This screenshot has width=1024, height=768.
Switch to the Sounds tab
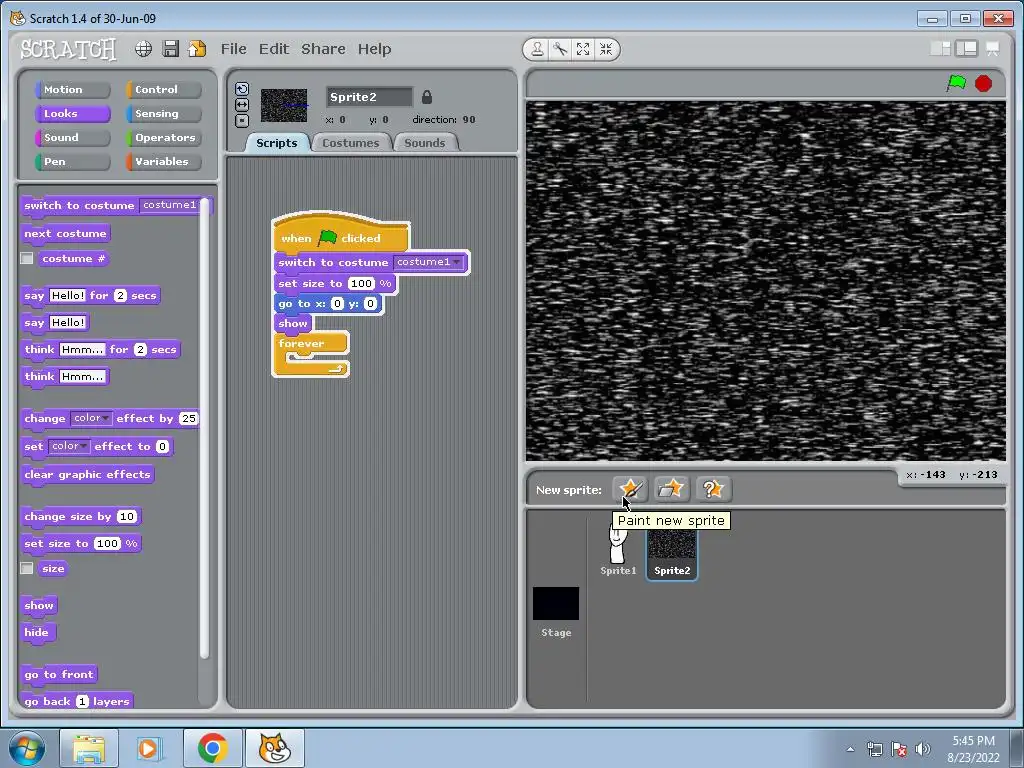(424, 142)
